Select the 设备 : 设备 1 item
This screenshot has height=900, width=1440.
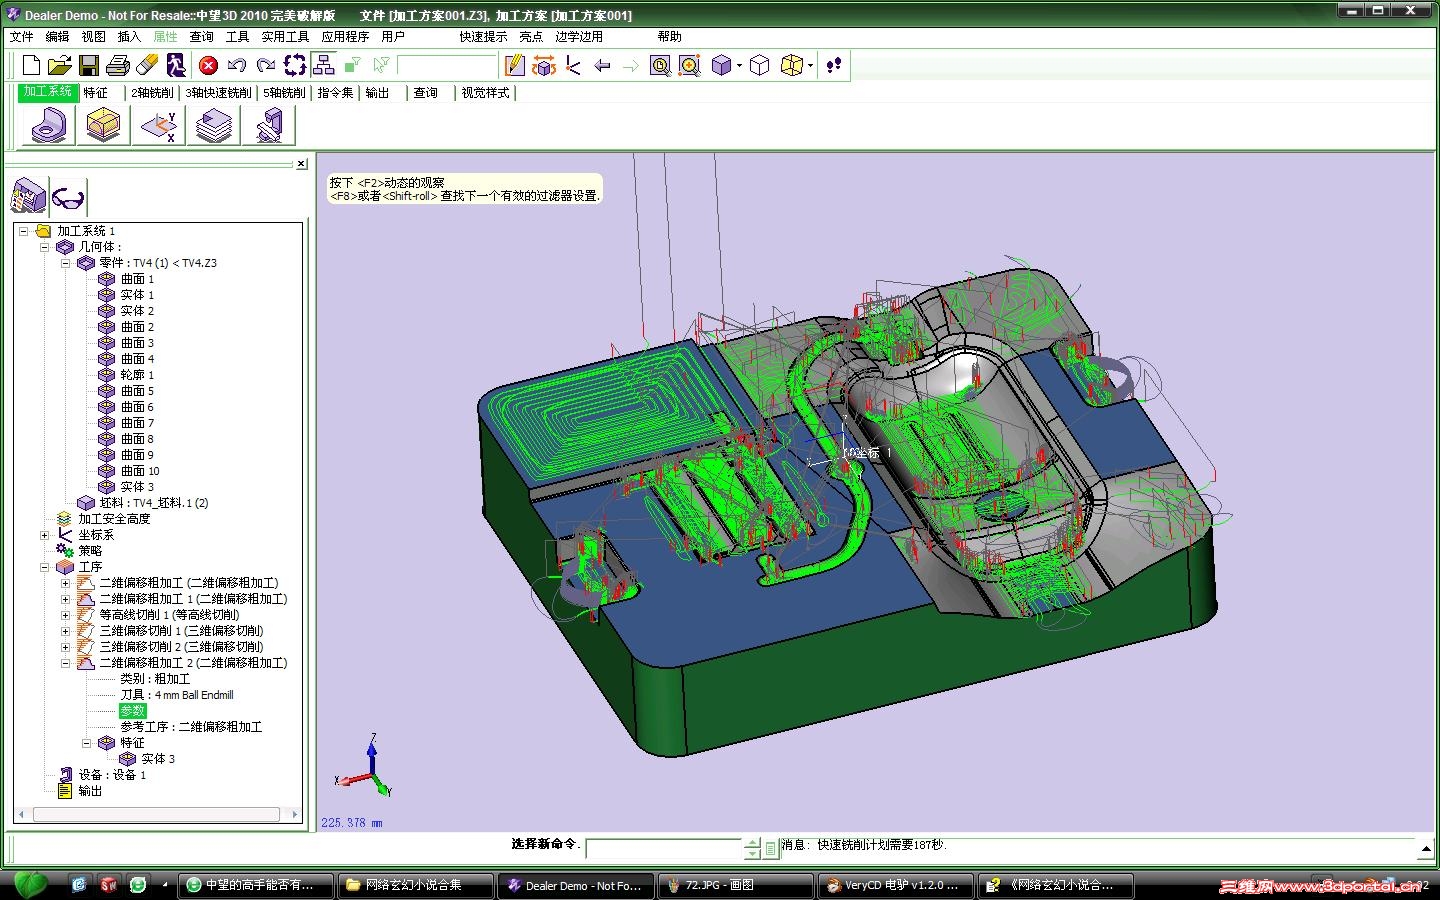pyautogui.click(x=112, y=775)
